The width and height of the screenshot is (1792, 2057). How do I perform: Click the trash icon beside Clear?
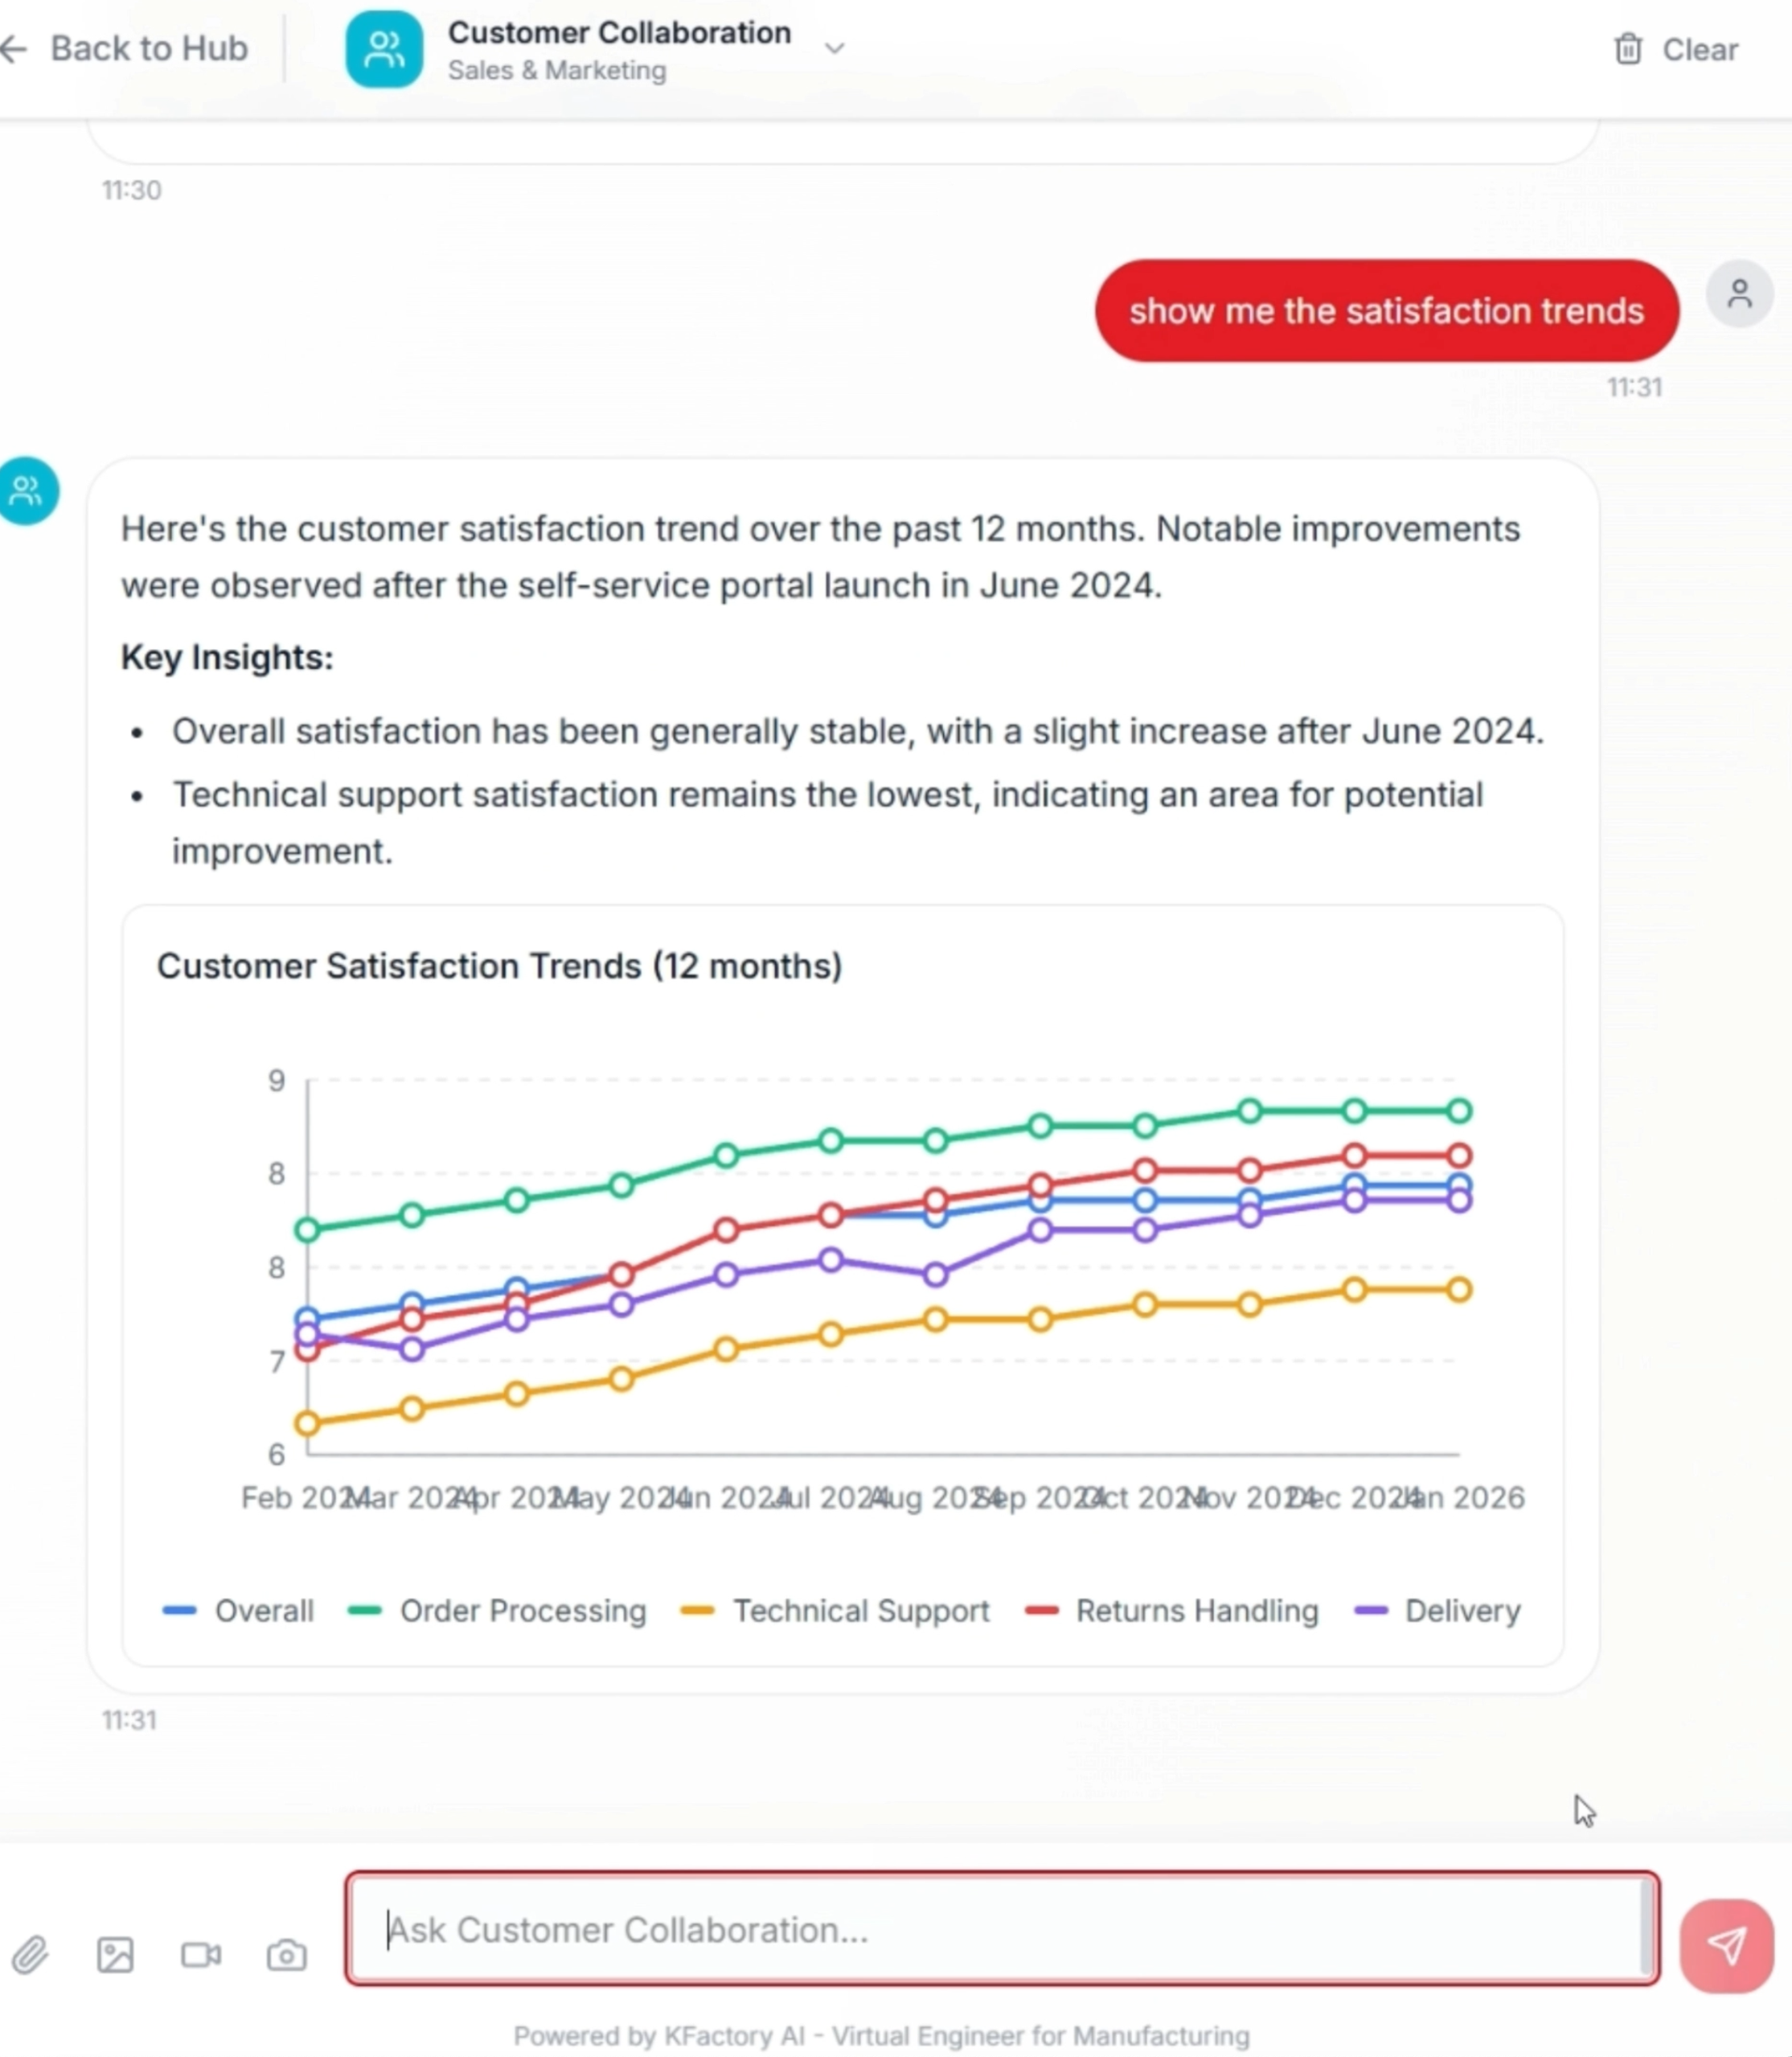(x=1628, y=48)
